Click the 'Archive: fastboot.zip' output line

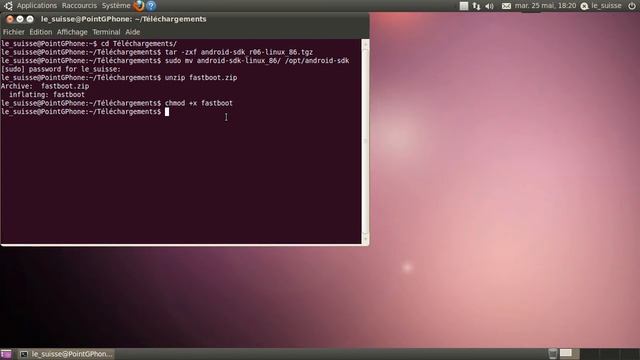[x=45, y=86]
